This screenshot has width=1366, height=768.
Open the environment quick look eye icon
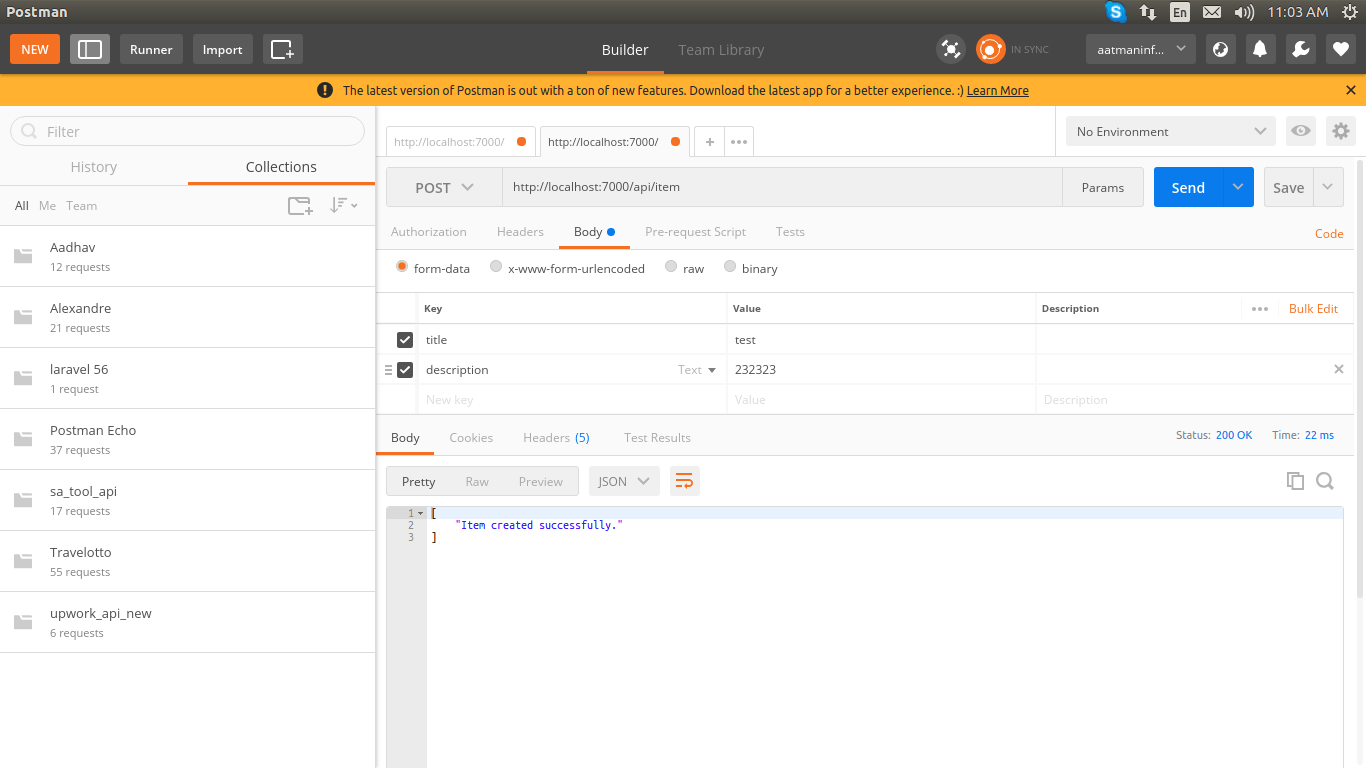tap(1300, 131)
